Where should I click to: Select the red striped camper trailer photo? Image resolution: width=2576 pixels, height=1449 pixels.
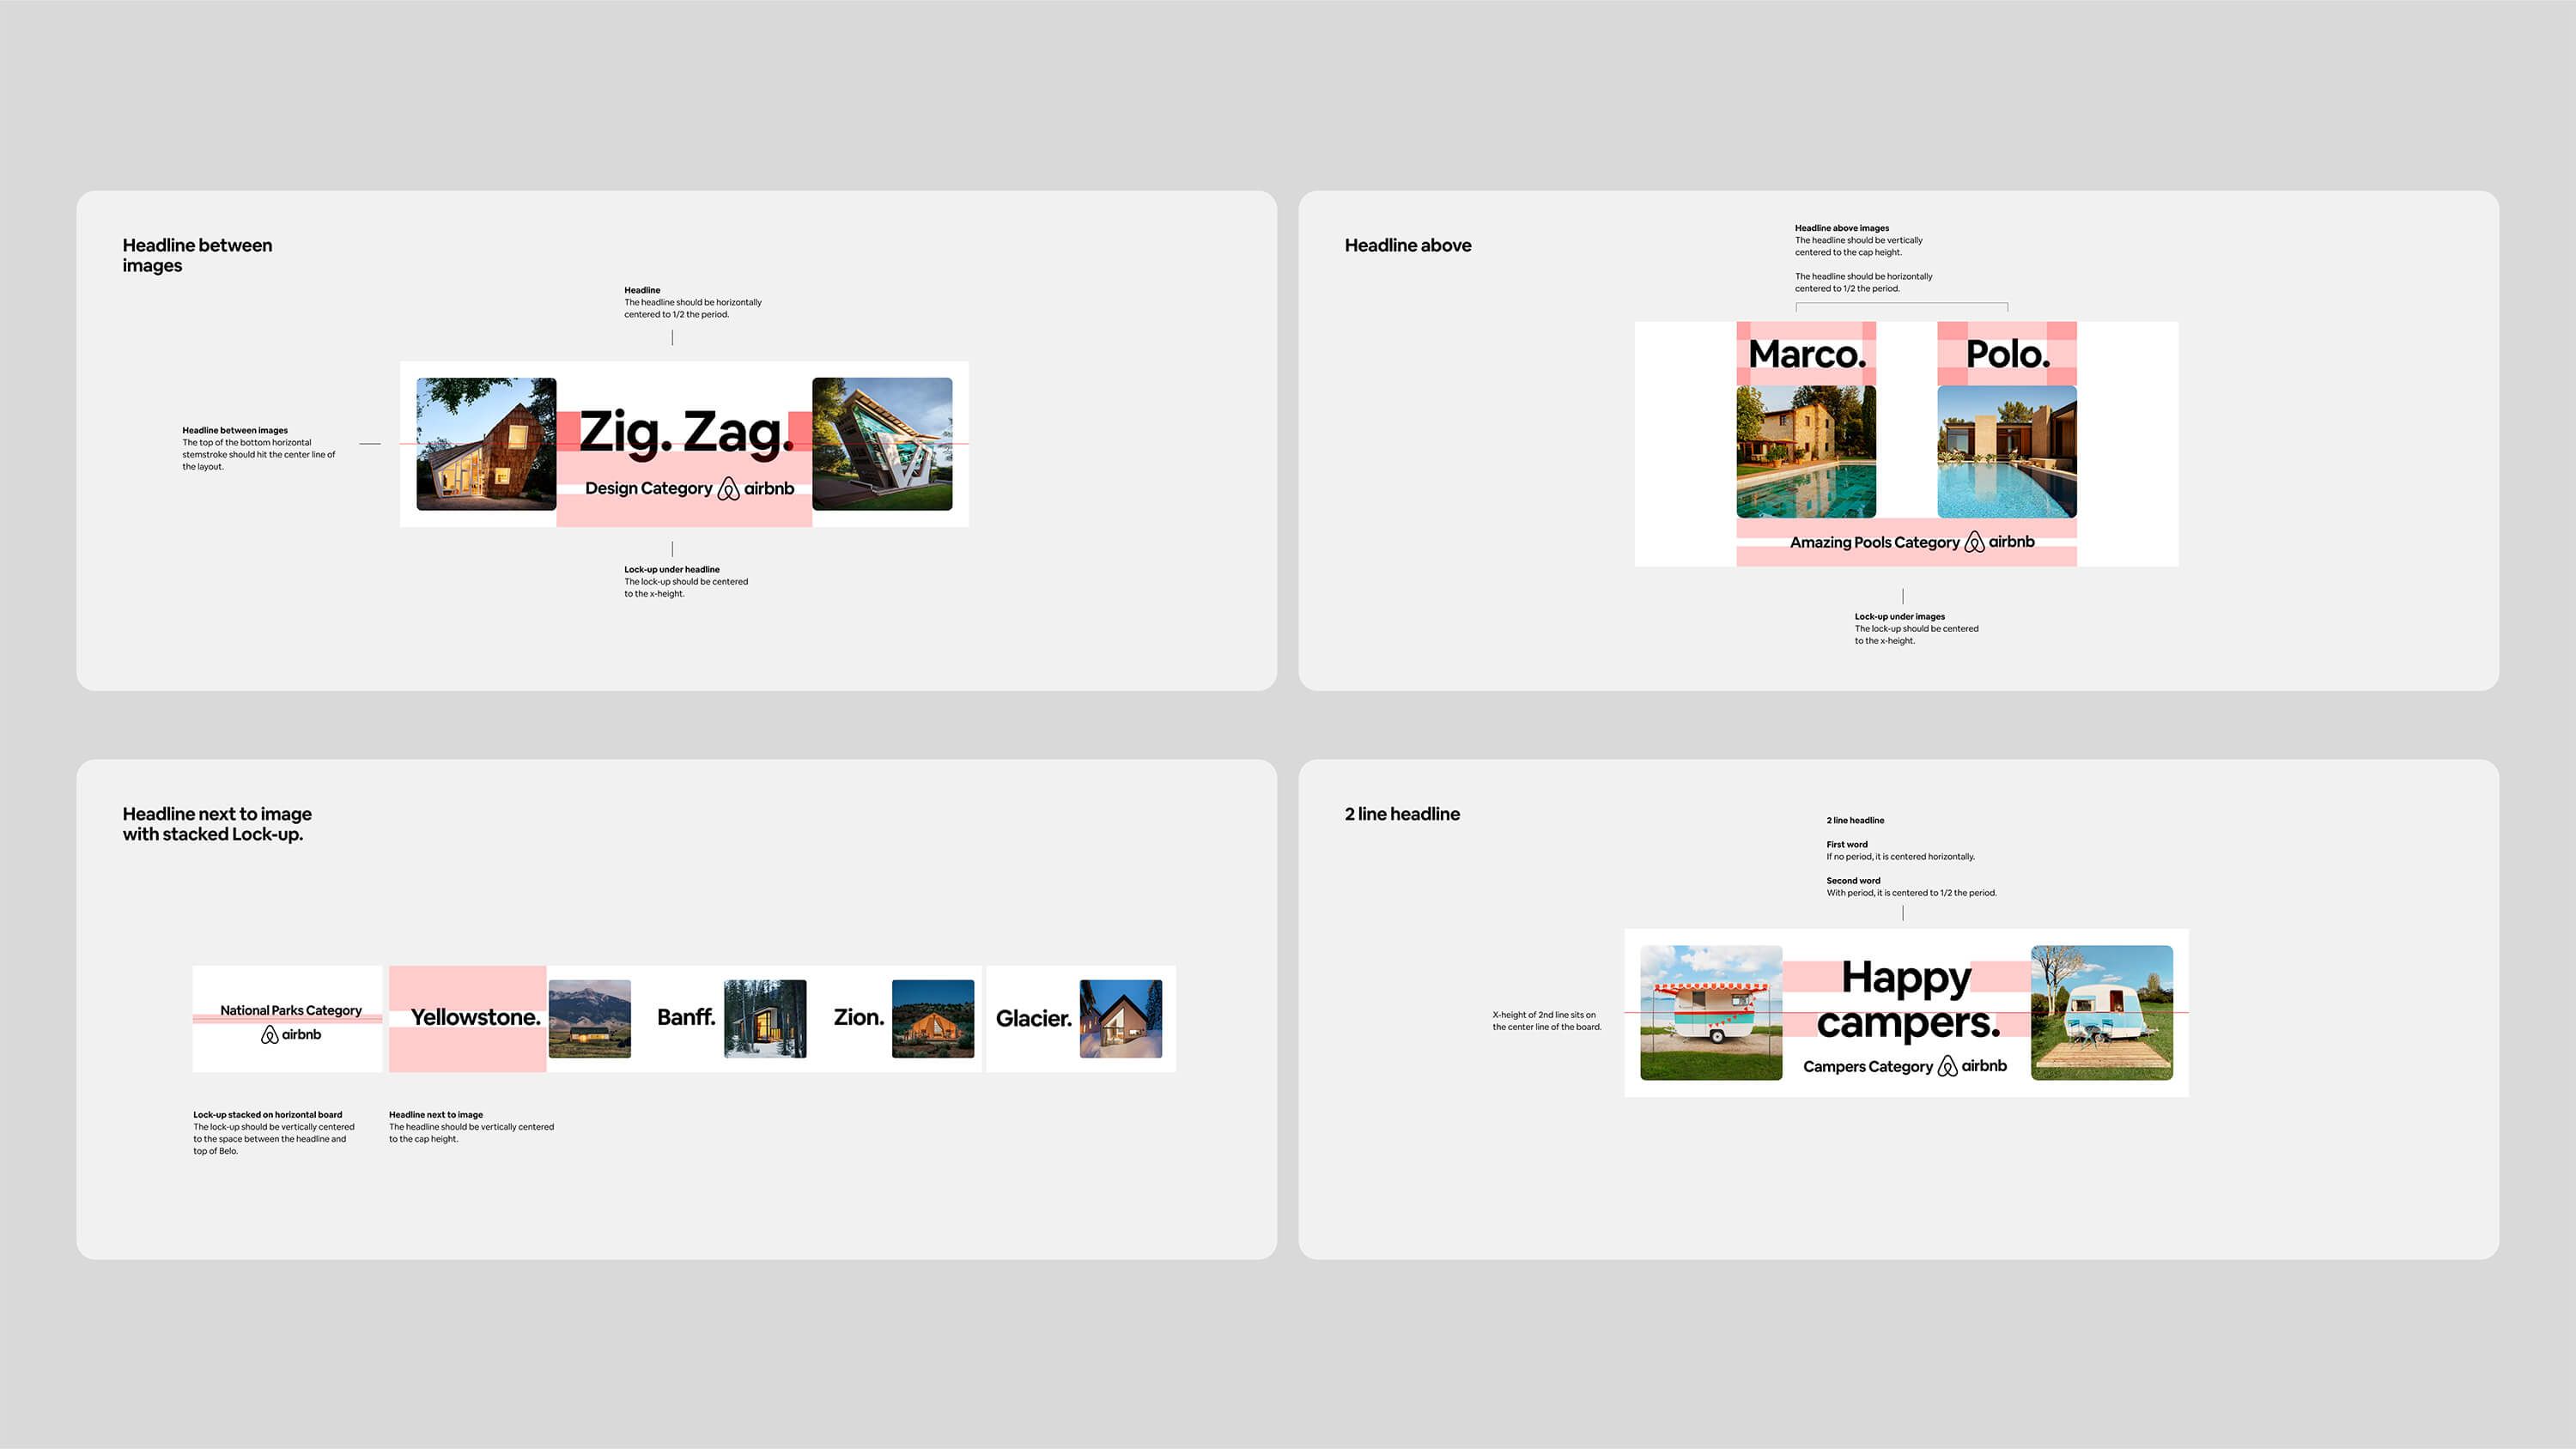tap(1711, 1012)
